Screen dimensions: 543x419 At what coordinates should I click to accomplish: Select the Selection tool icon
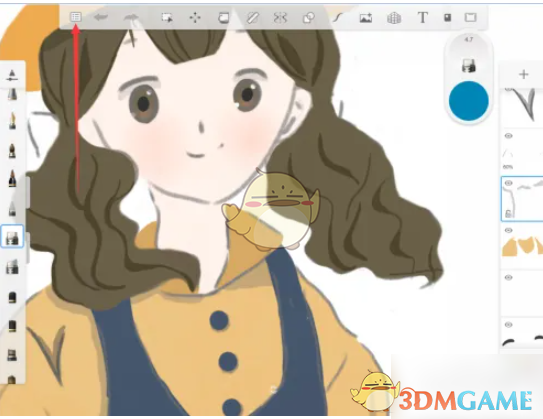(x=167, y=17)
